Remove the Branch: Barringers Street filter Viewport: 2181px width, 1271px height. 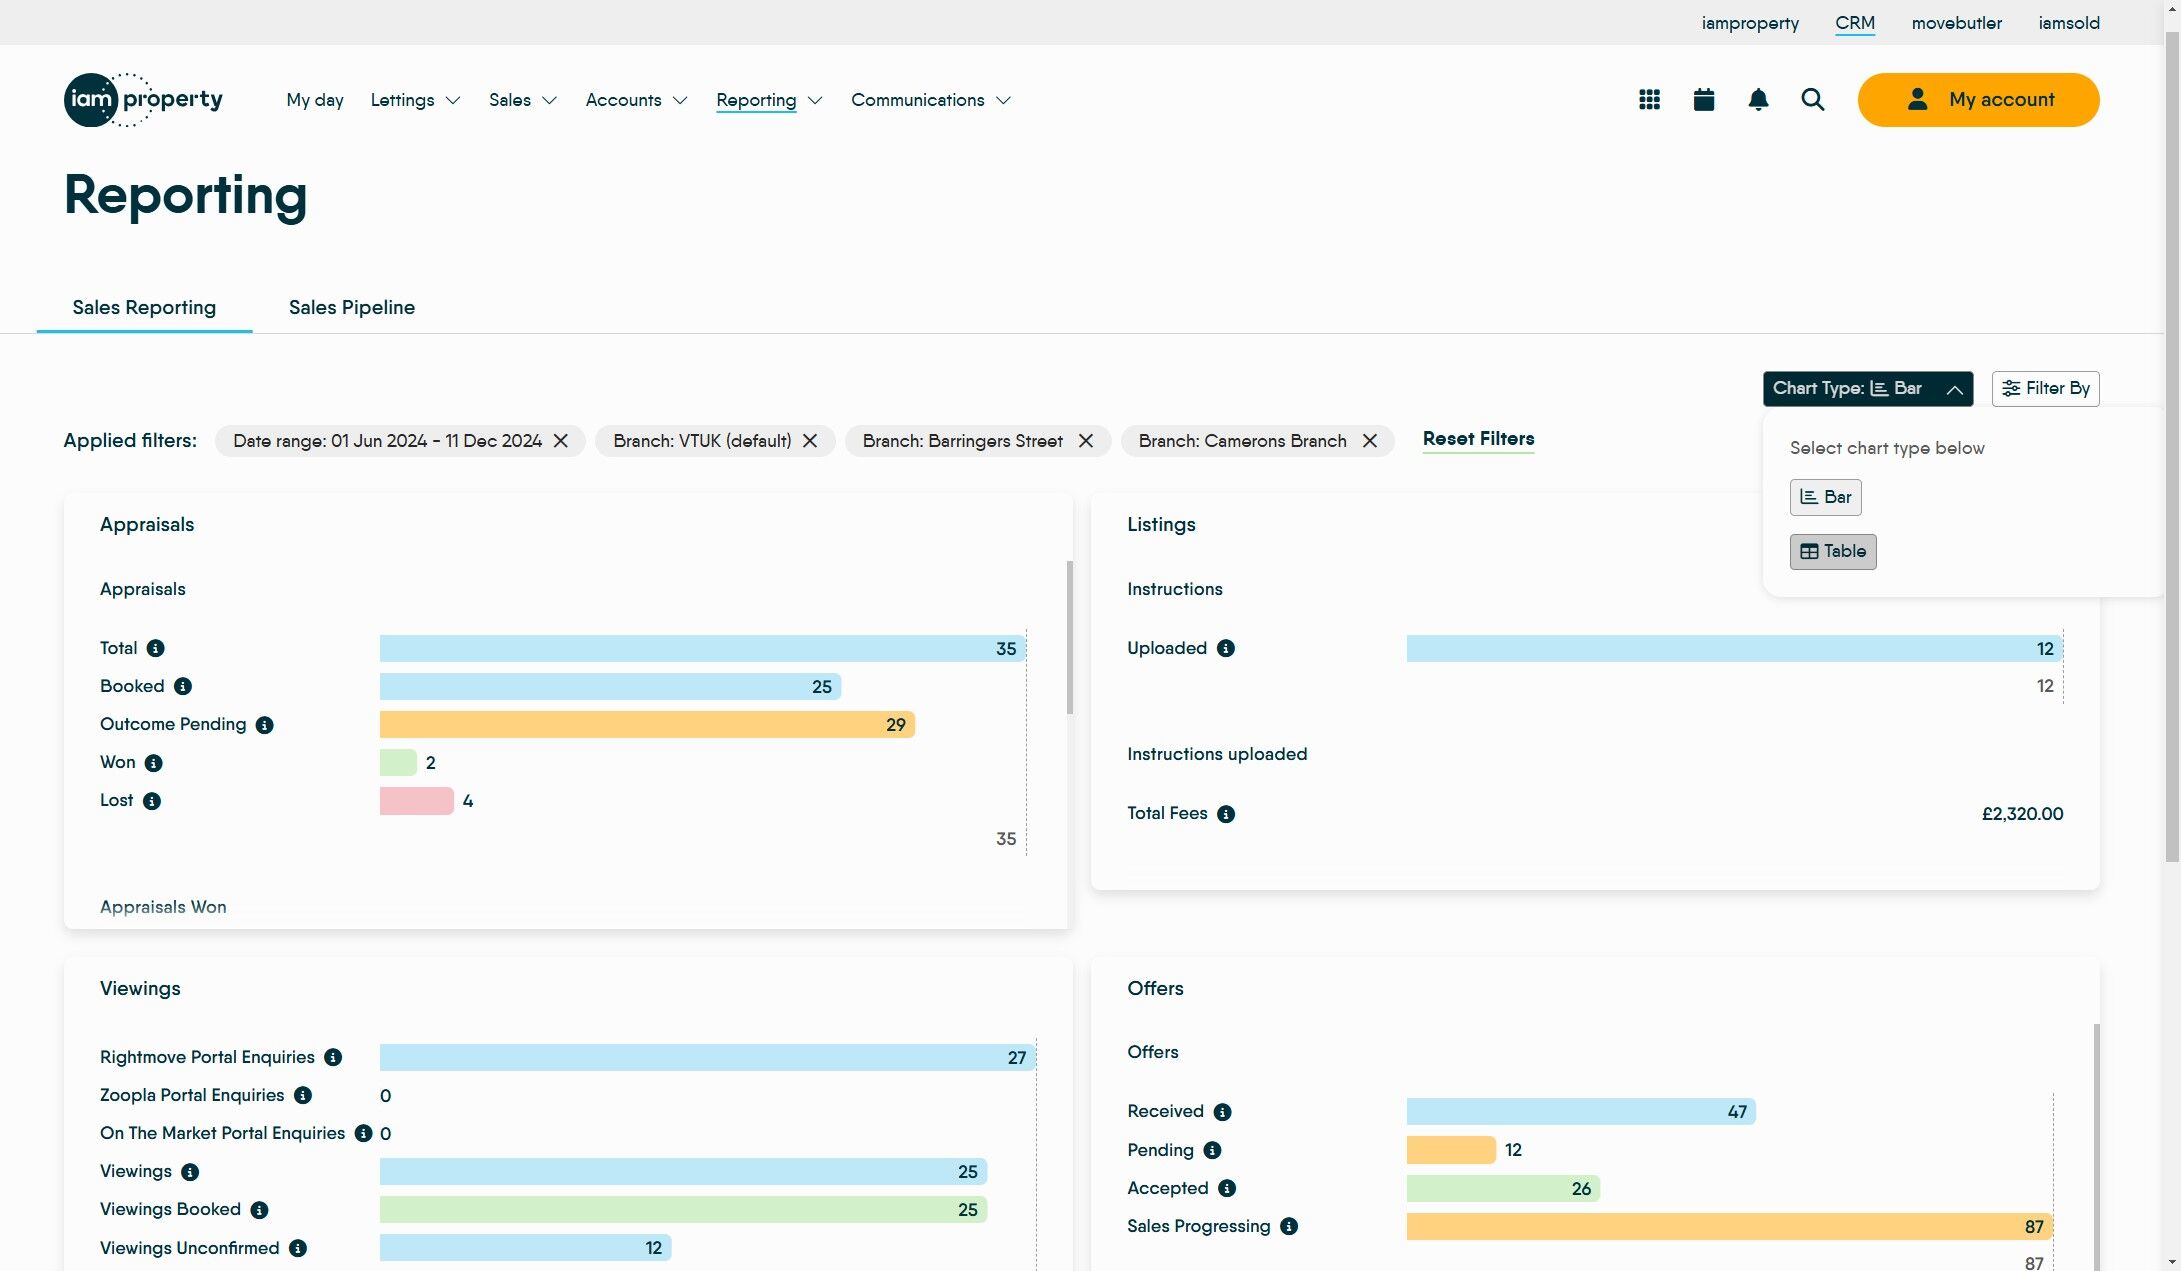(1085, 441)
